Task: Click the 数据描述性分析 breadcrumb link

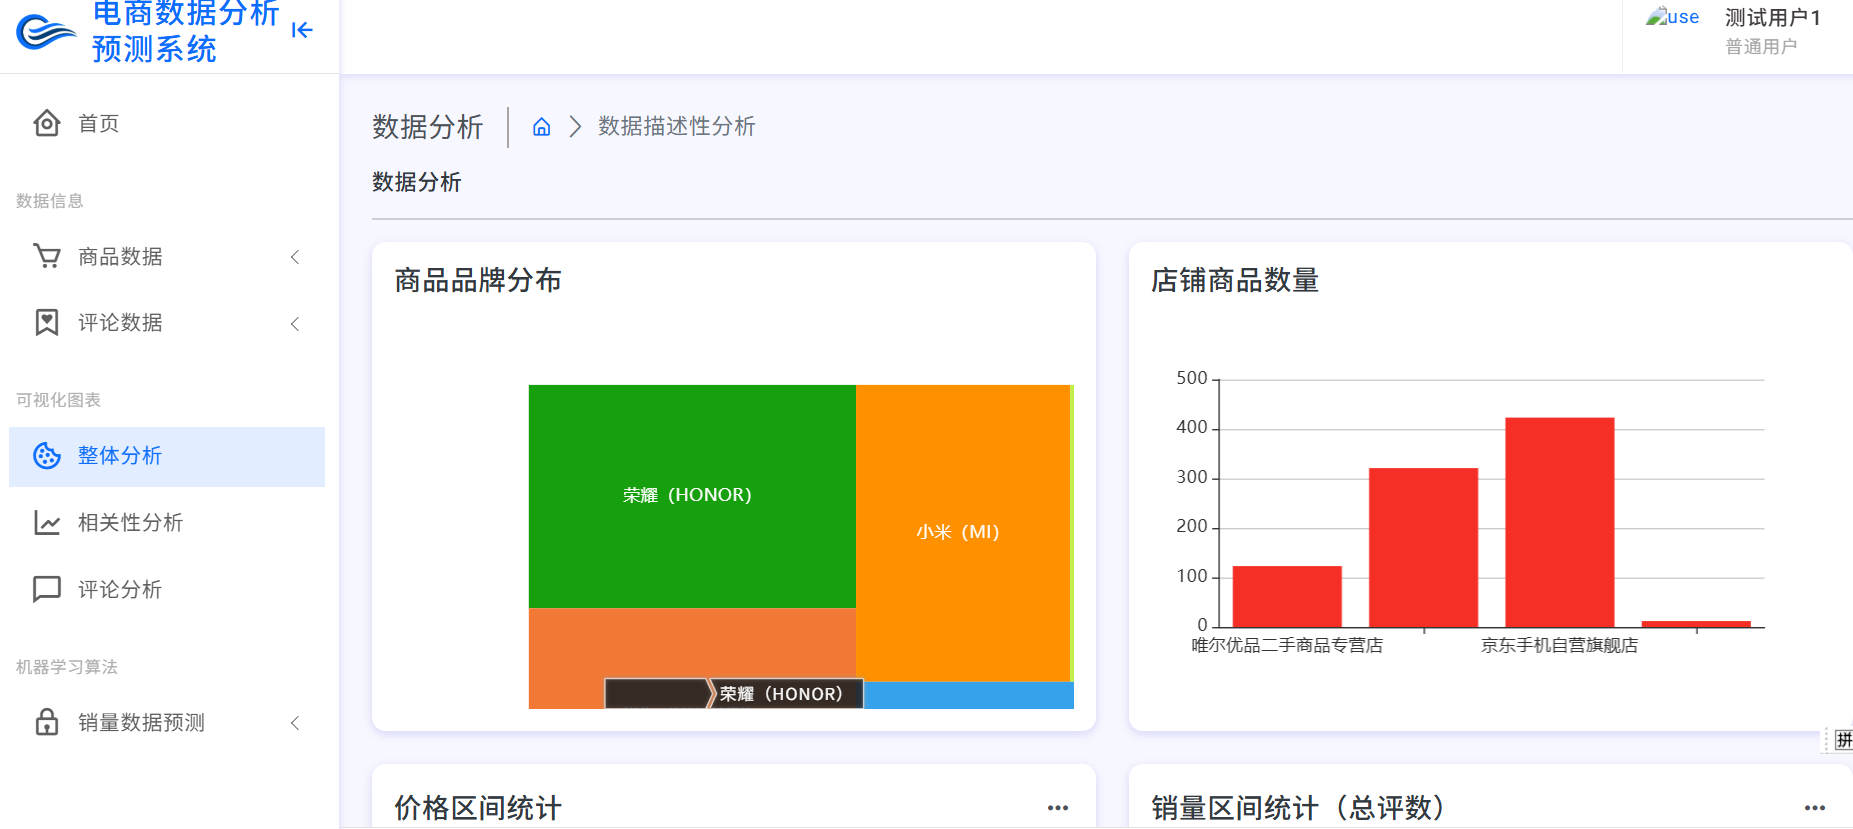Action: [677, 126]
